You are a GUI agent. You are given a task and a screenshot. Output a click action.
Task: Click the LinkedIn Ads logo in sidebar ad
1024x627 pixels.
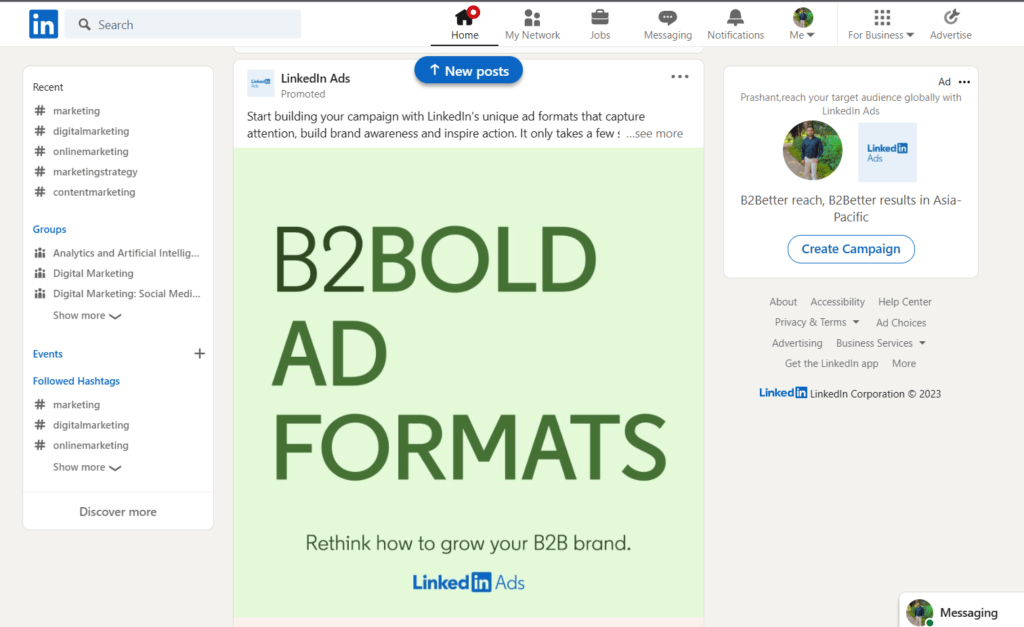(887, 152)
